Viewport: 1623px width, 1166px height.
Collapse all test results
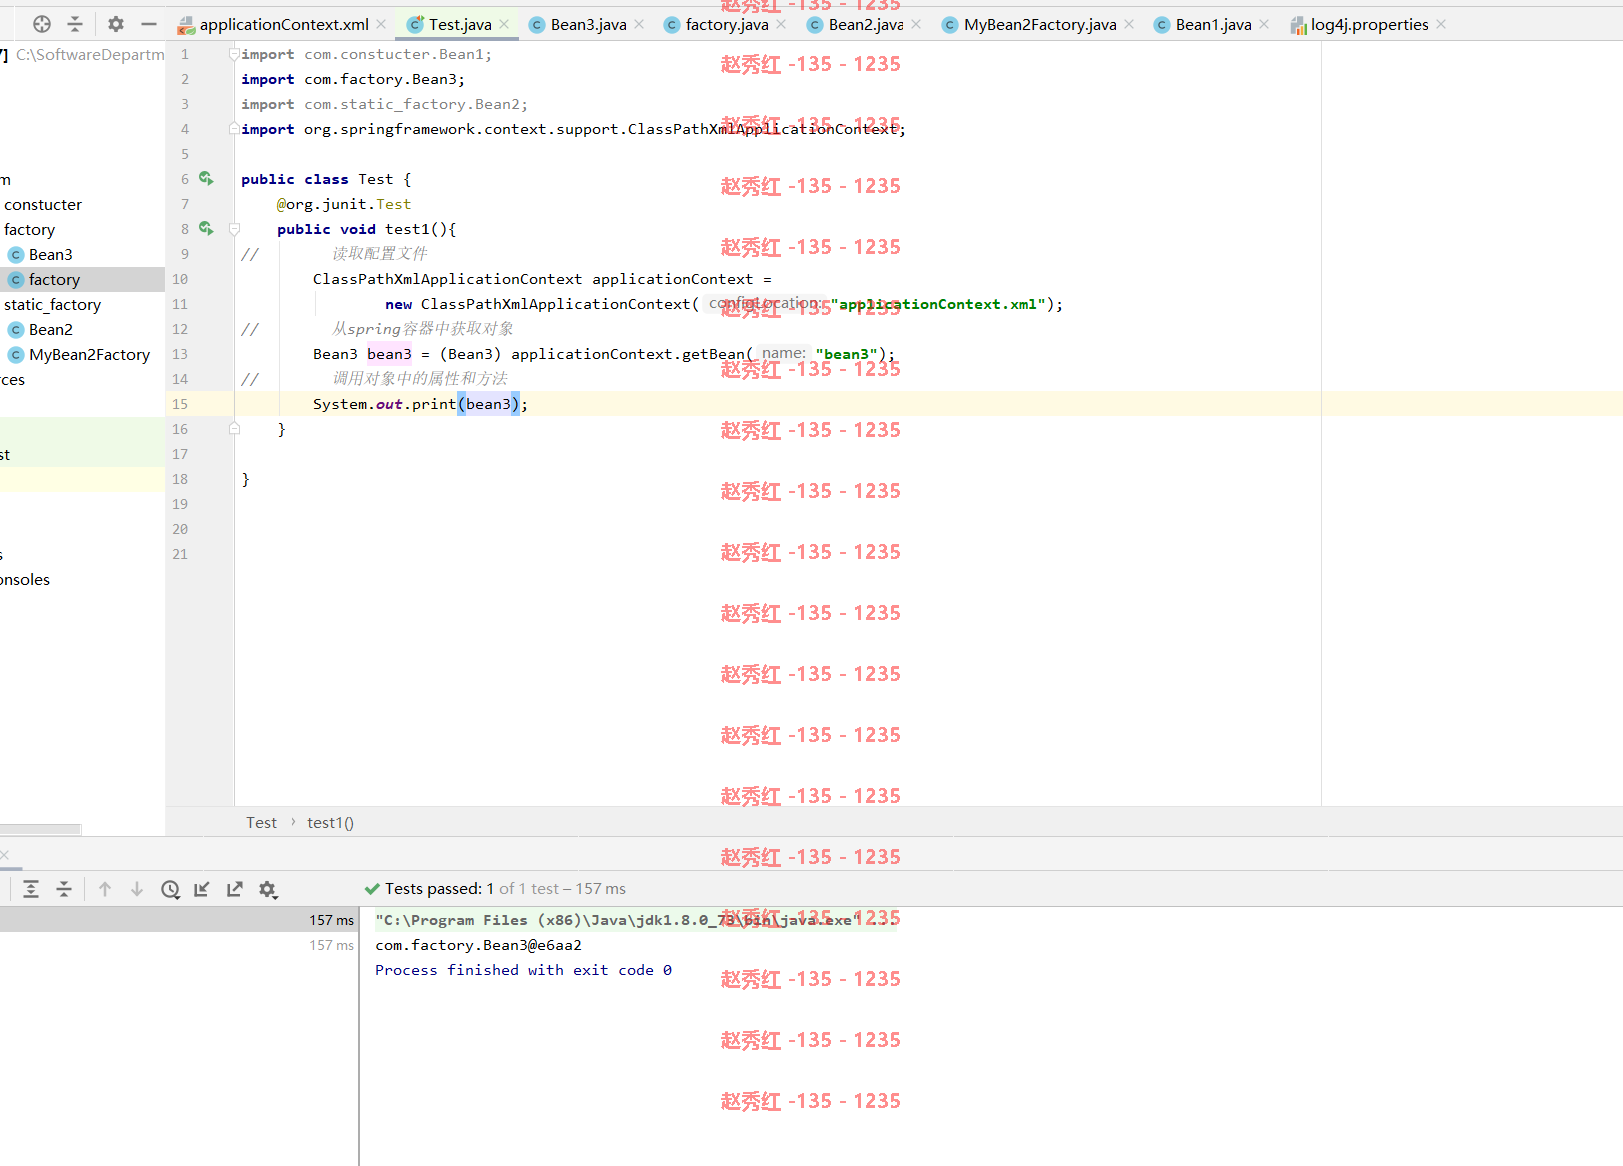coord(64,889)
